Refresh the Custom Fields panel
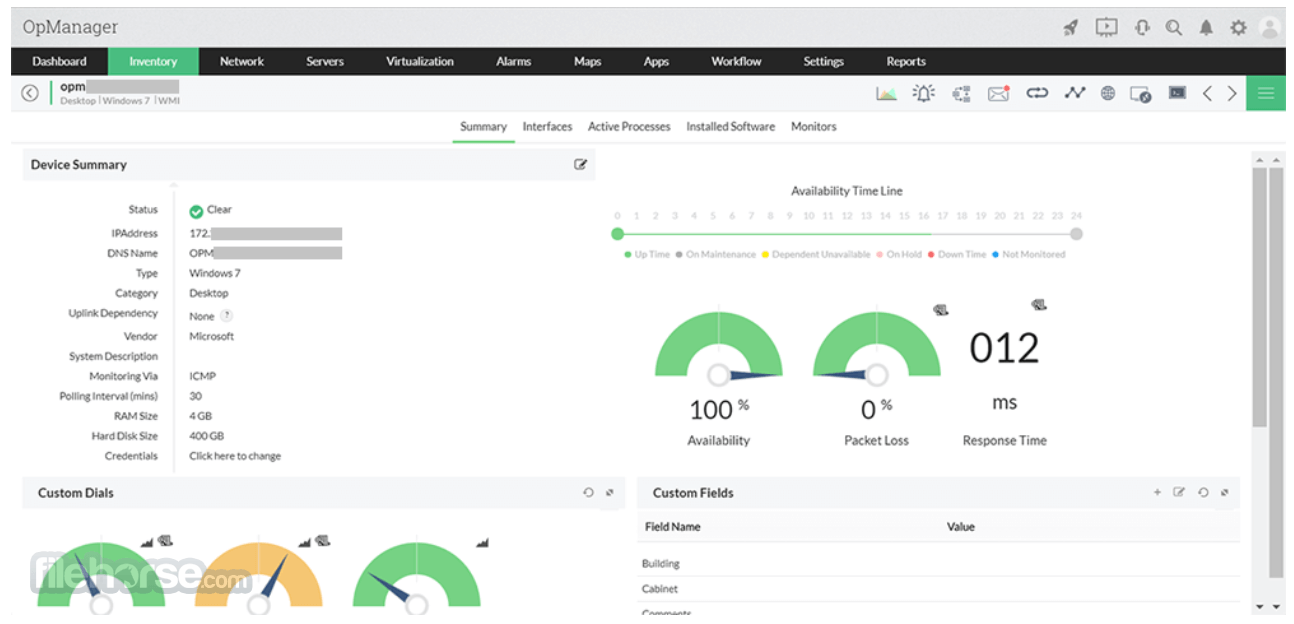Viewport: 1294px width, 624px height. coord(1203,492)
